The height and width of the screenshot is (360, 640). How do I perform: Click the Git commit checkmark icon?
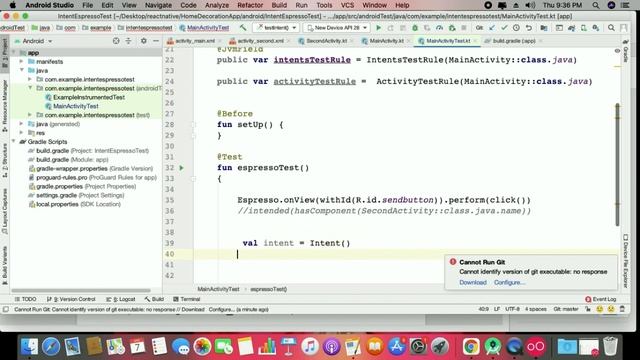click(x=505, y=28)
